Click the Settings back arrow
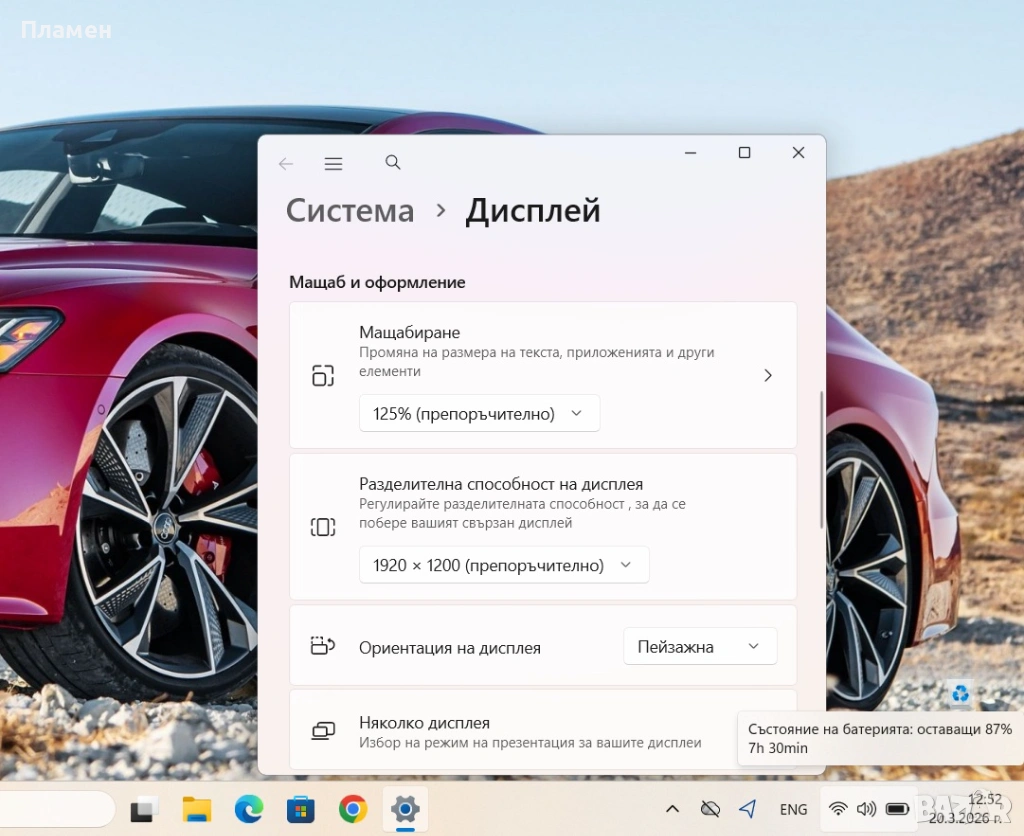Viewport: 1024px width, 836px height. tap(286, 164)
